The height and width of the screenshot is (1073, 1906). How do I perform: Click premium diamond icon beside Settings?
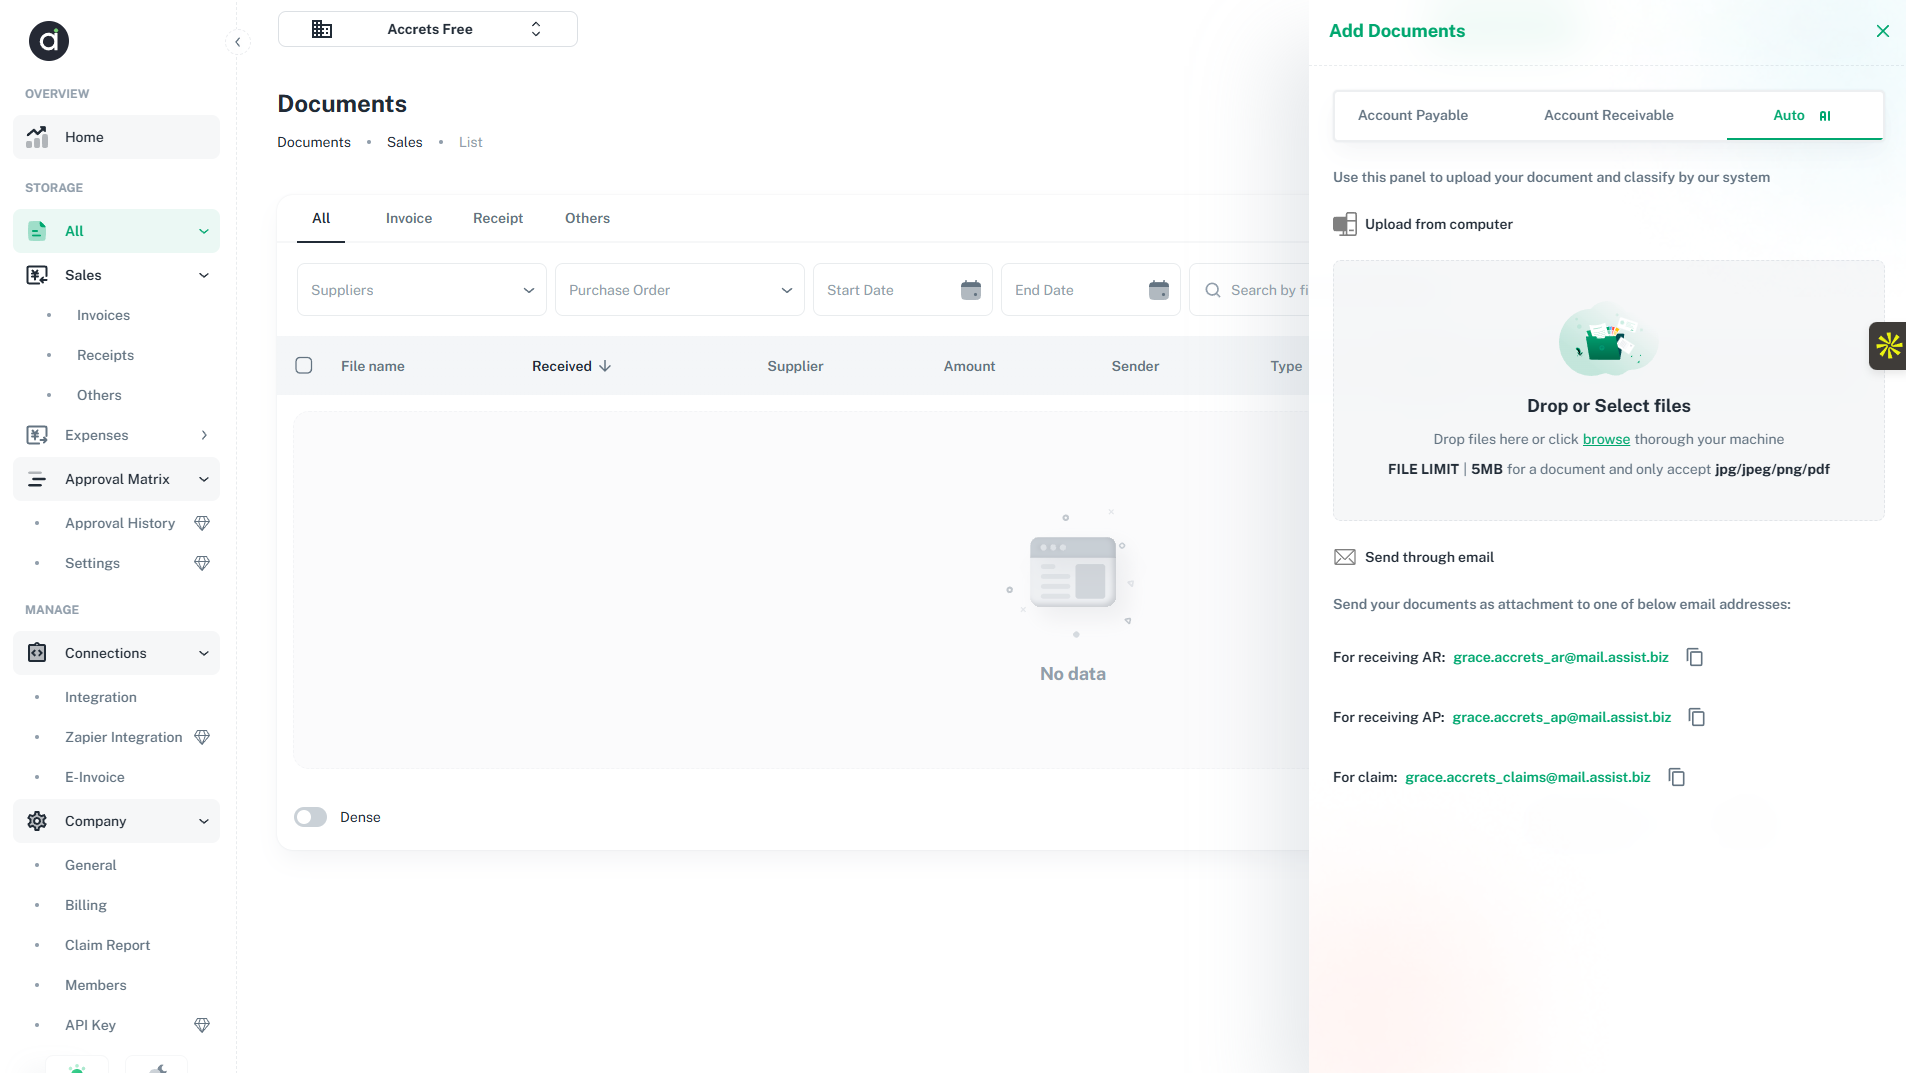pyautogui.click(x=202, y=563)
